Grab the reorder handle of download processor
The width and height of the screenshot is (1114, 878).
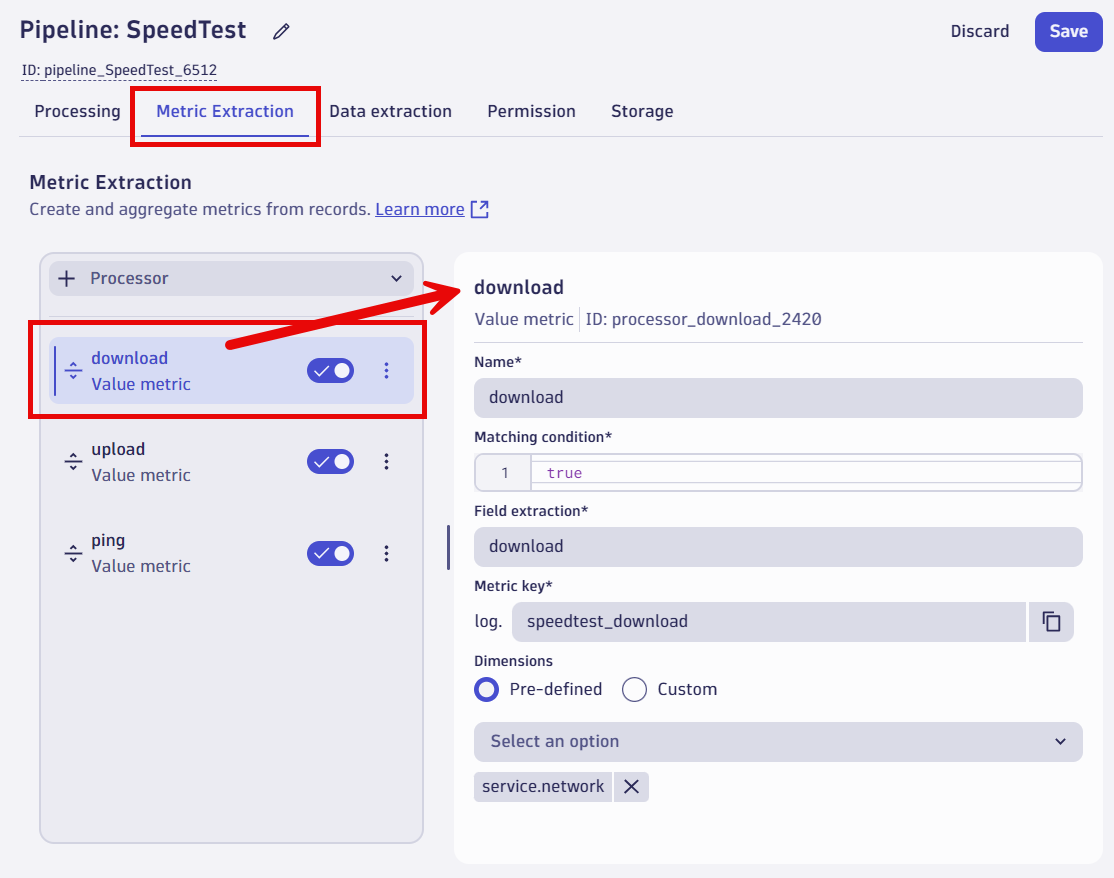point(73,370)
